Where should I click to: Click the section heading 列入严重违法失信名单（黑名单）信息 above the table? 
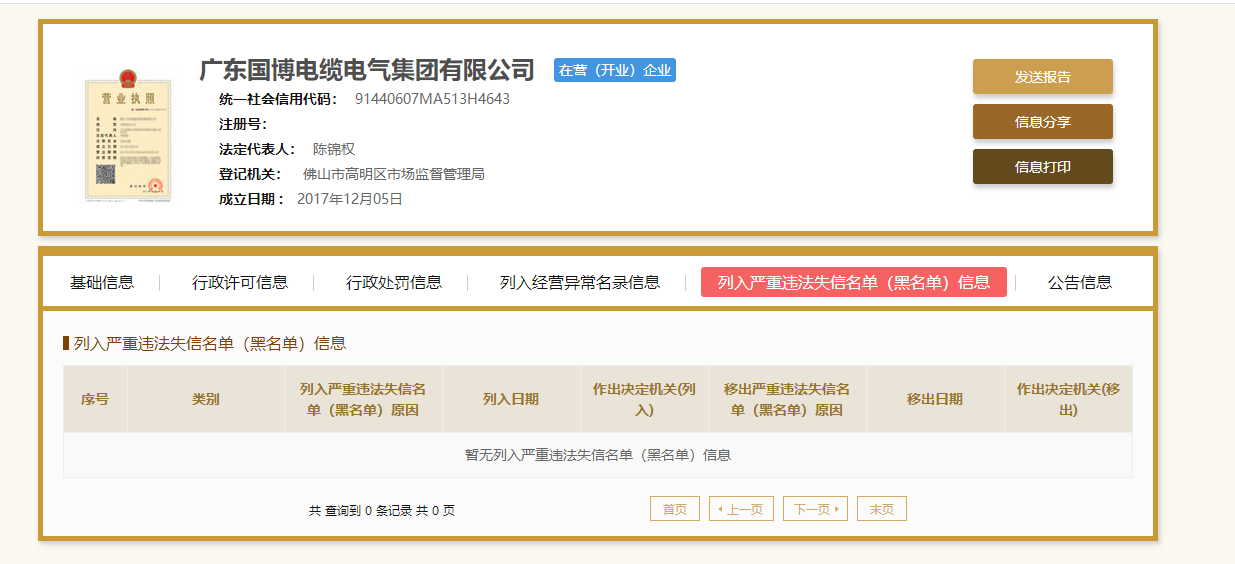point(210,343)
